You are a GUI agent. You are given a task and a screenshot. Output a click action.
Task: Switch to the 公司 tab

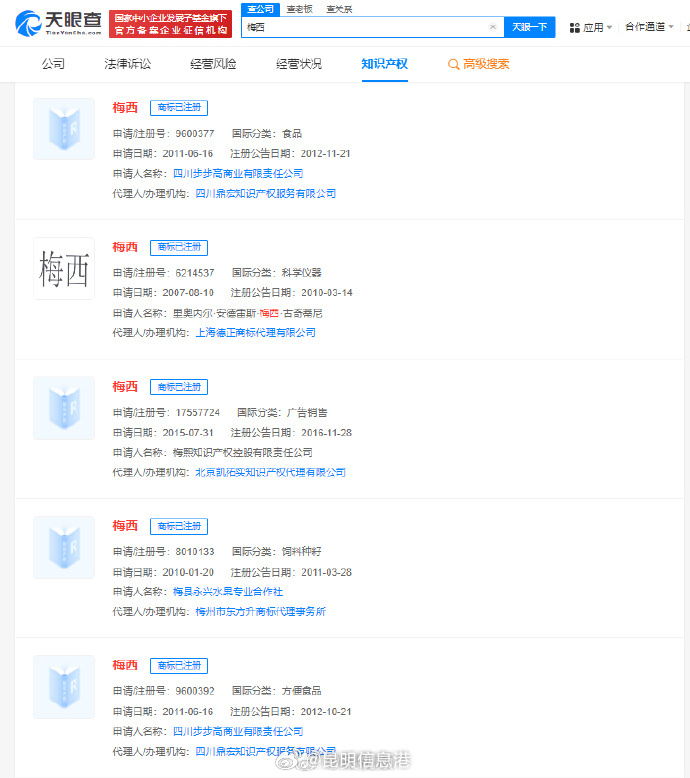(x=53, y=64)
